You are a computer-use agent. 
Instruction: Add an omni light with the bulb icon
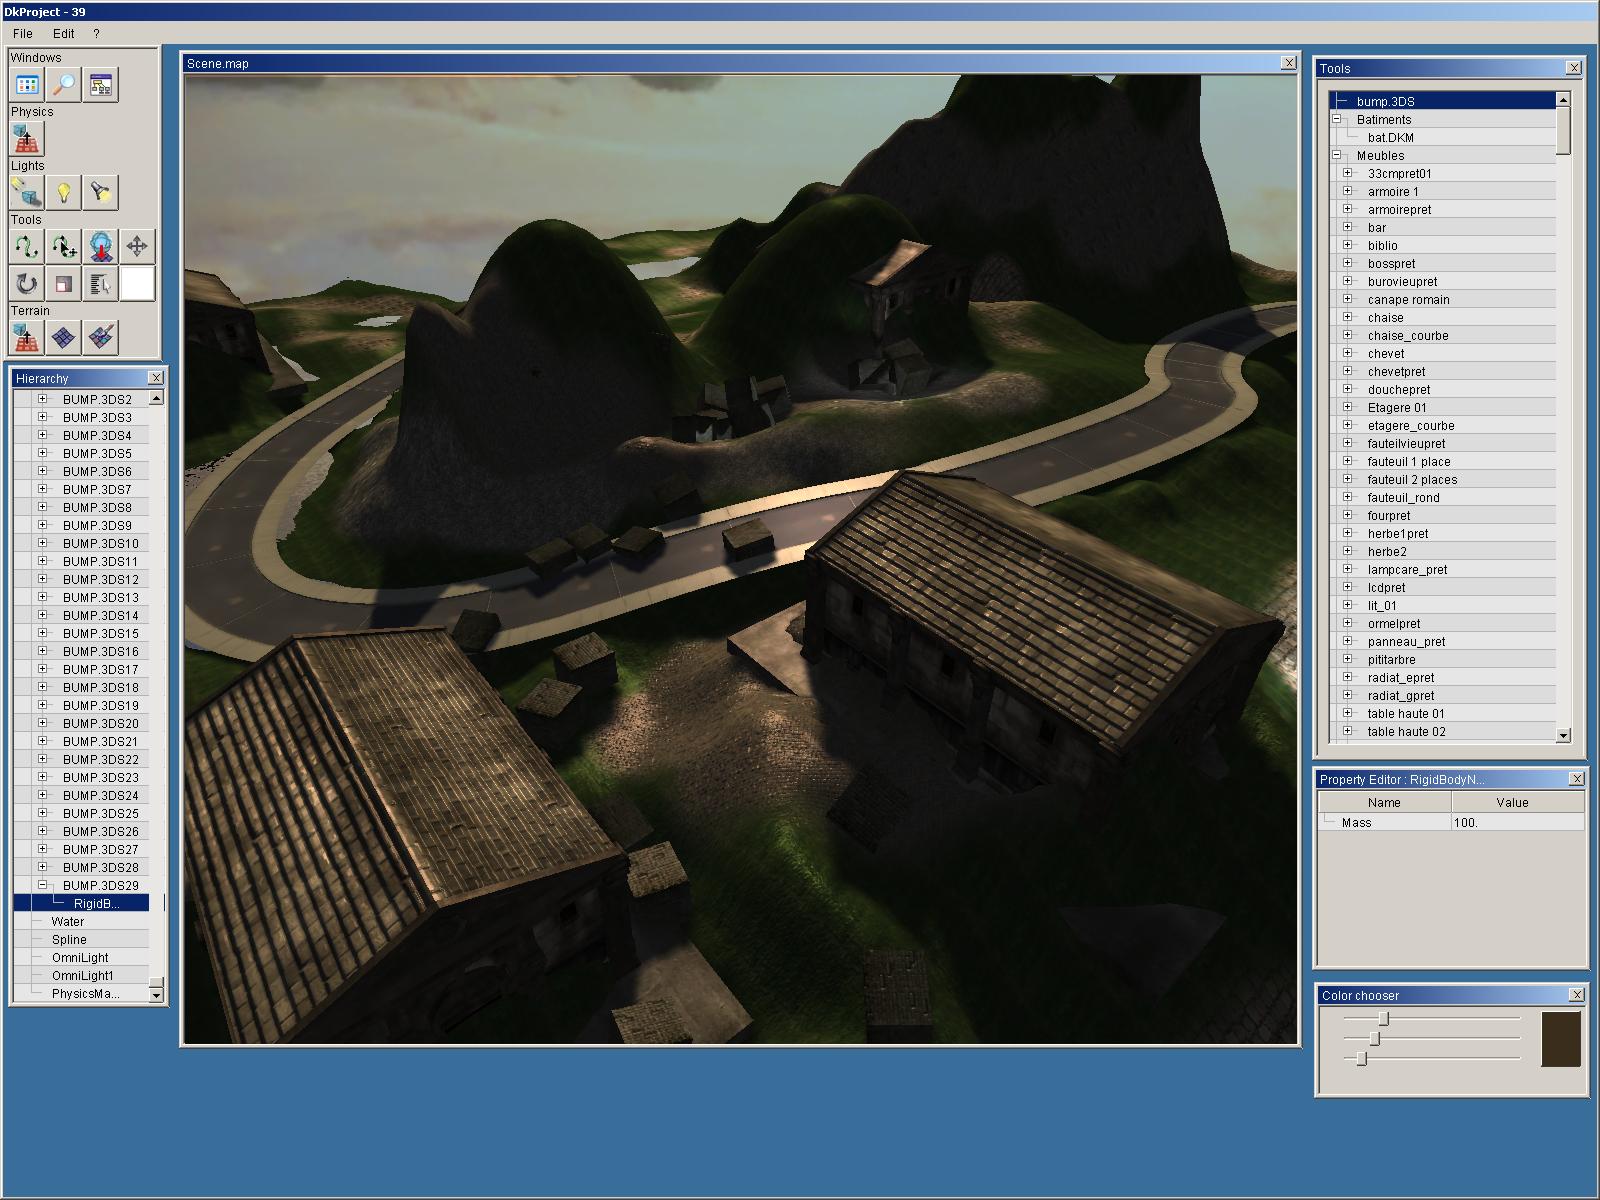(64, 192)
